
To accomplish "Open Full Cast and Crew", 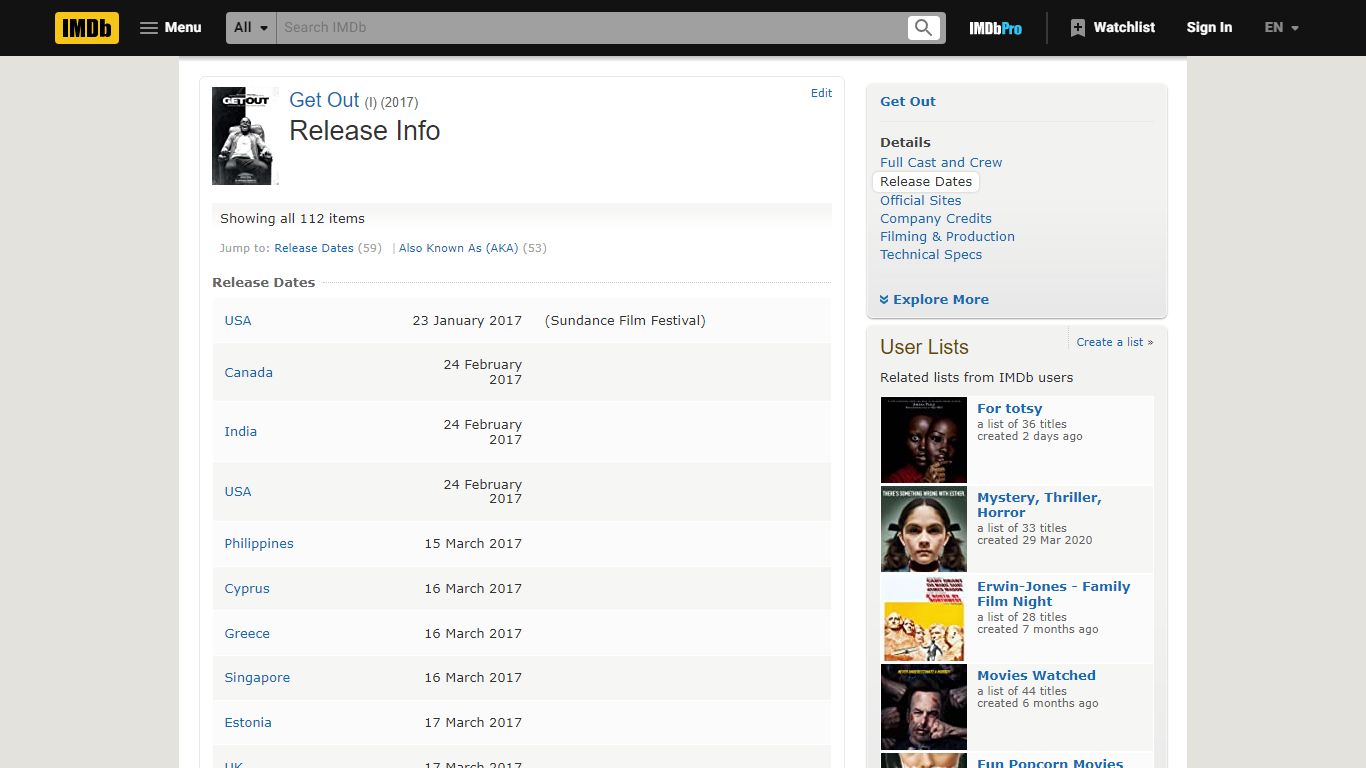I will pyautogui.click(x=941, y=163).
